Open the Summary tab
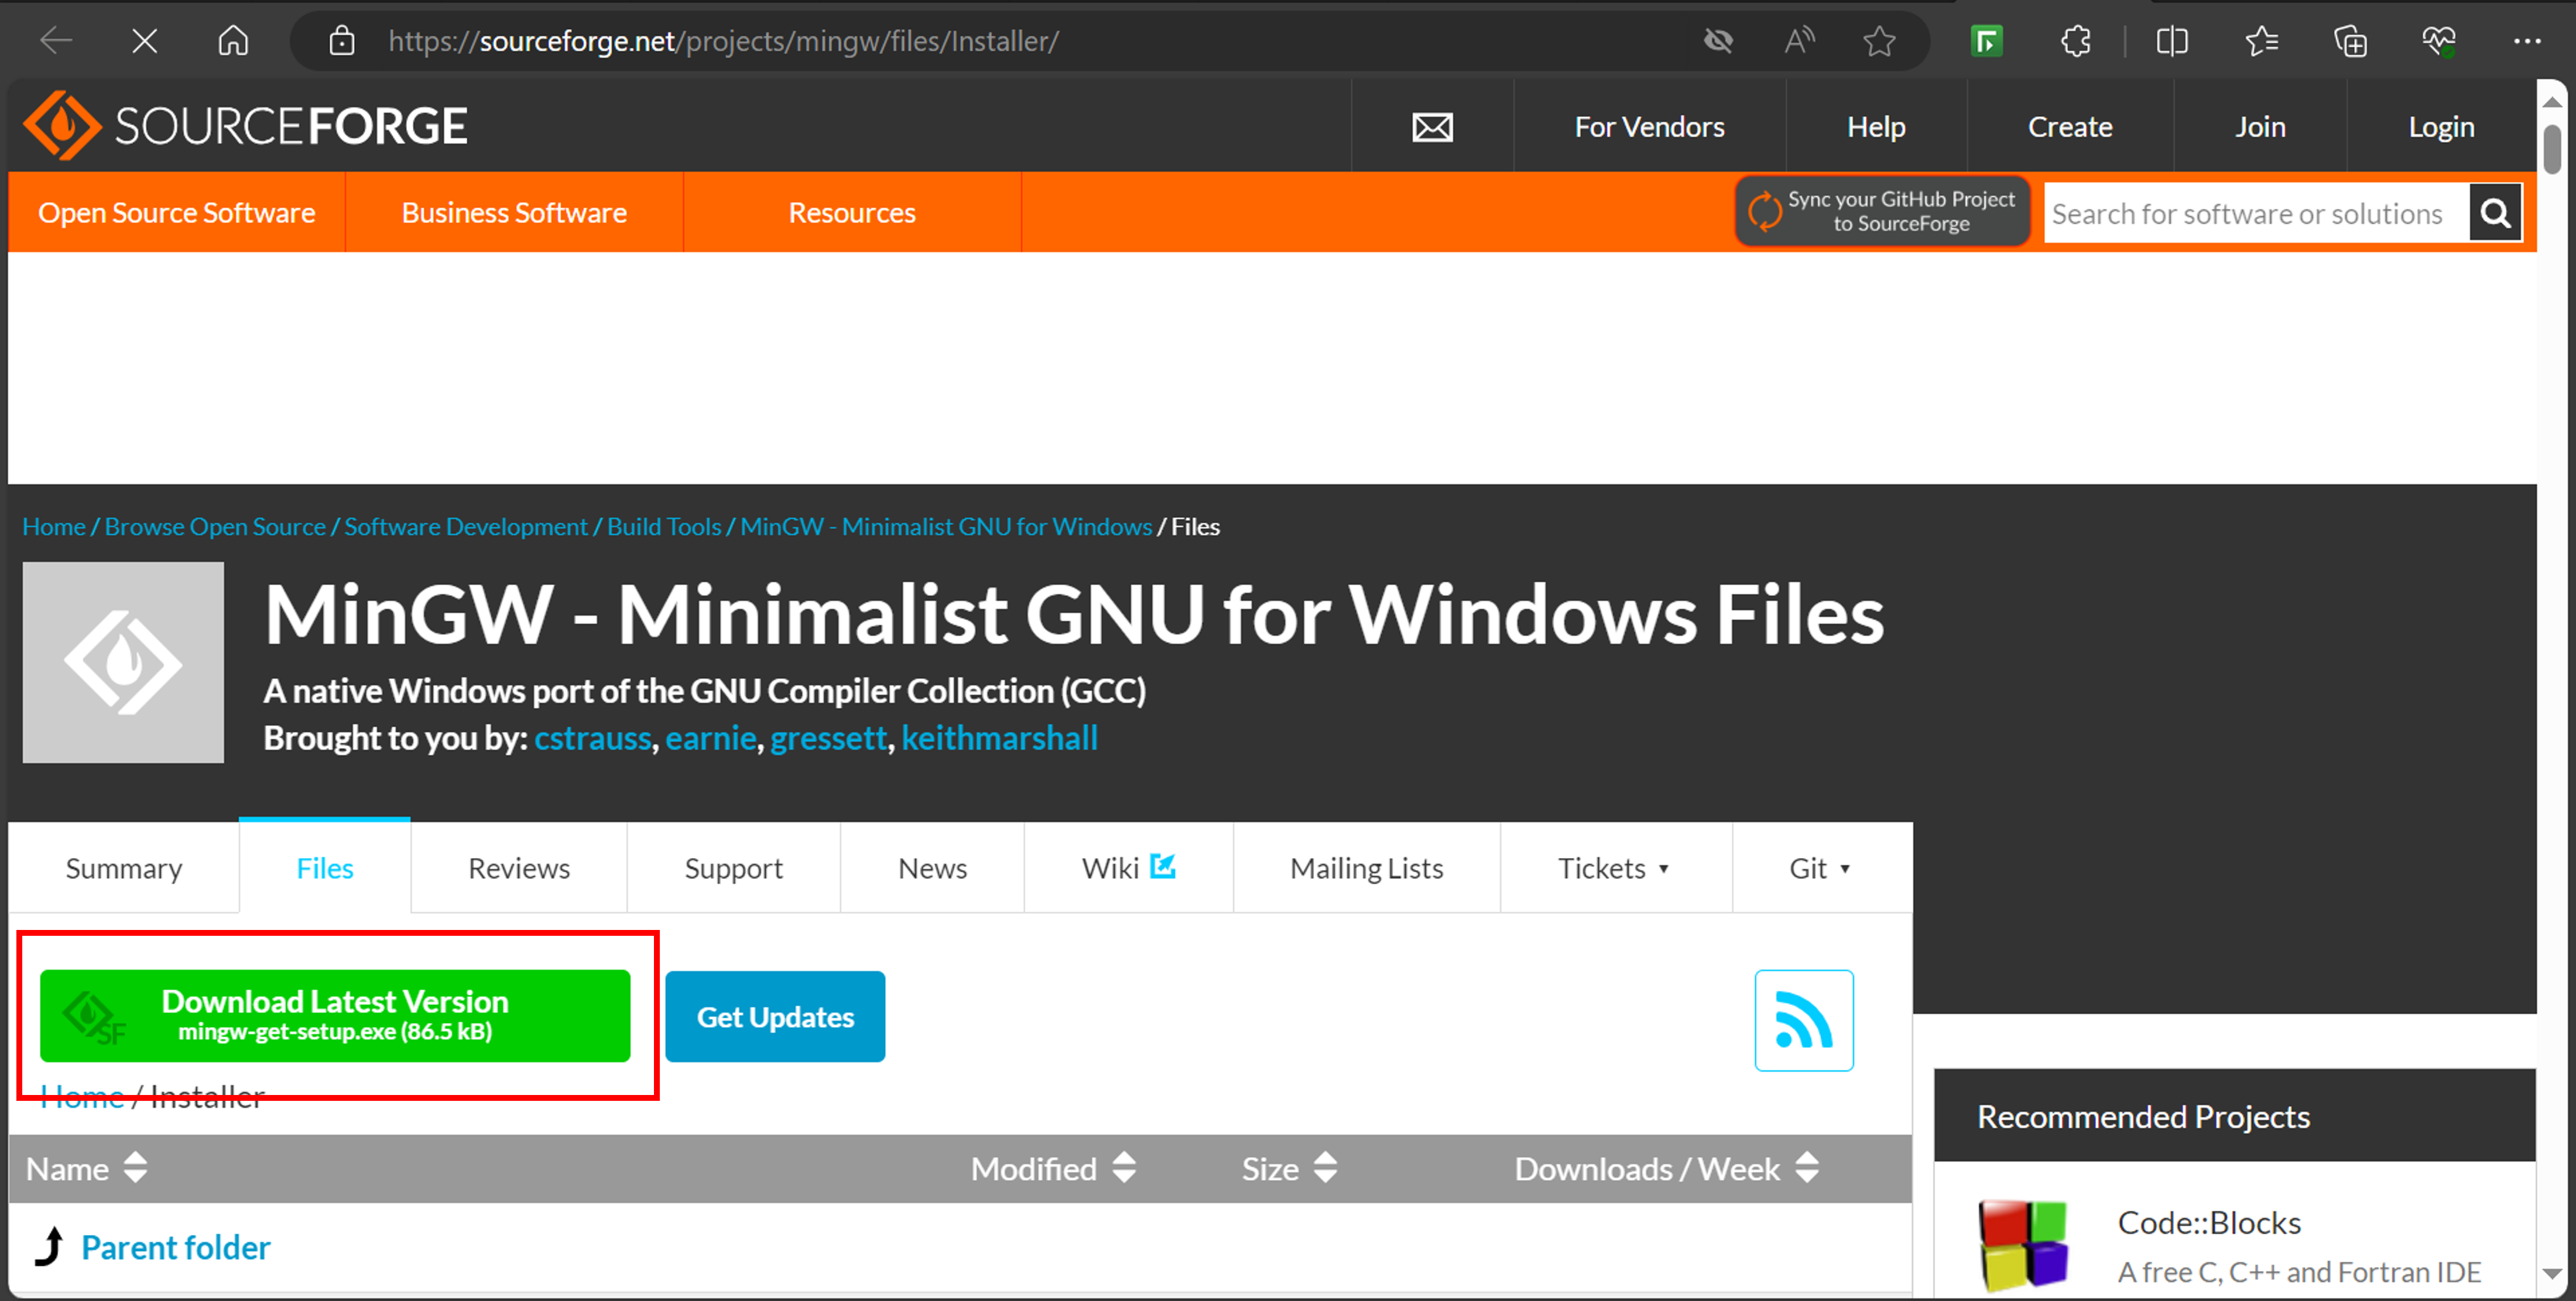This screenshot has height=1301, width=2576. [x=124, y=868]
